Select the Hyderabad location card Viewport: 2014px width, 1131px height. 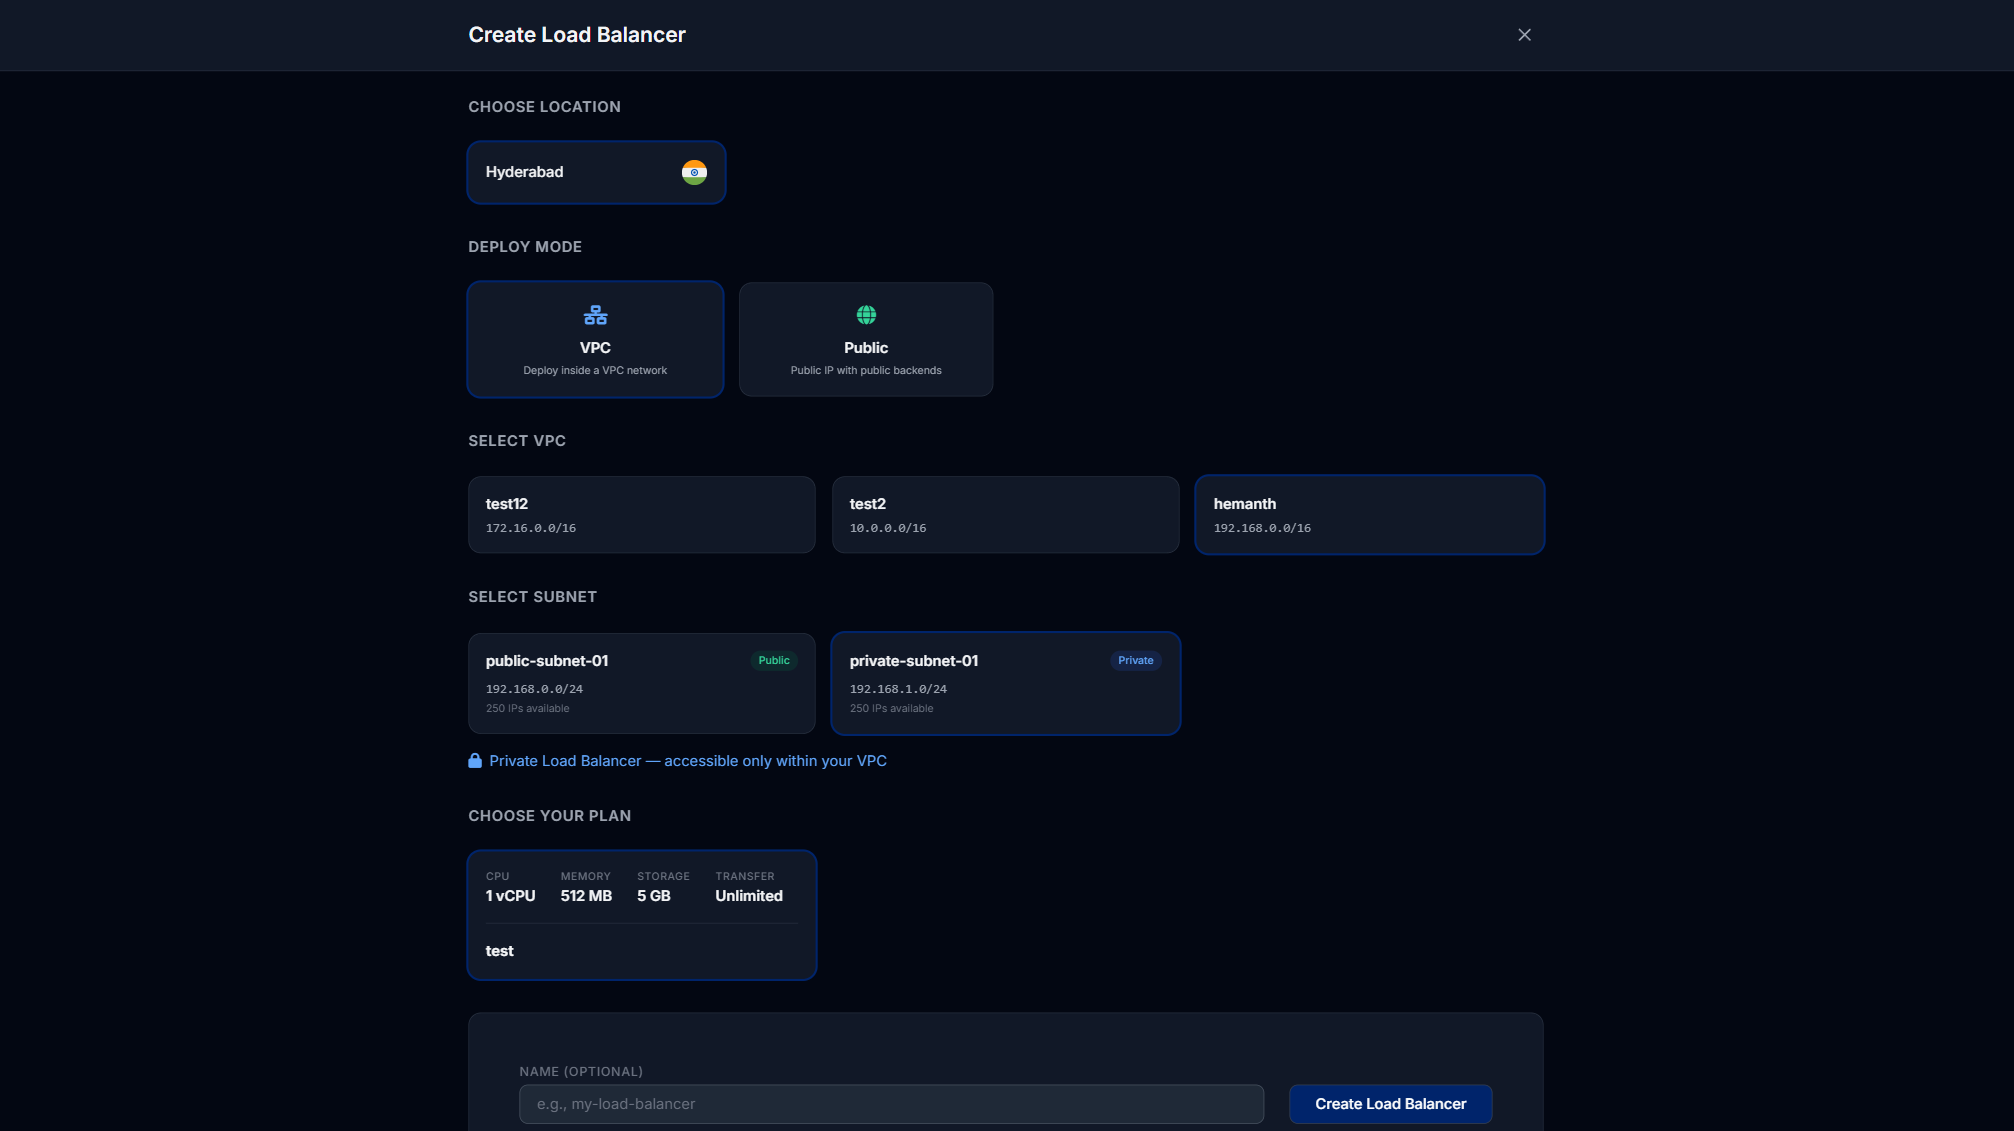[596, 171]
